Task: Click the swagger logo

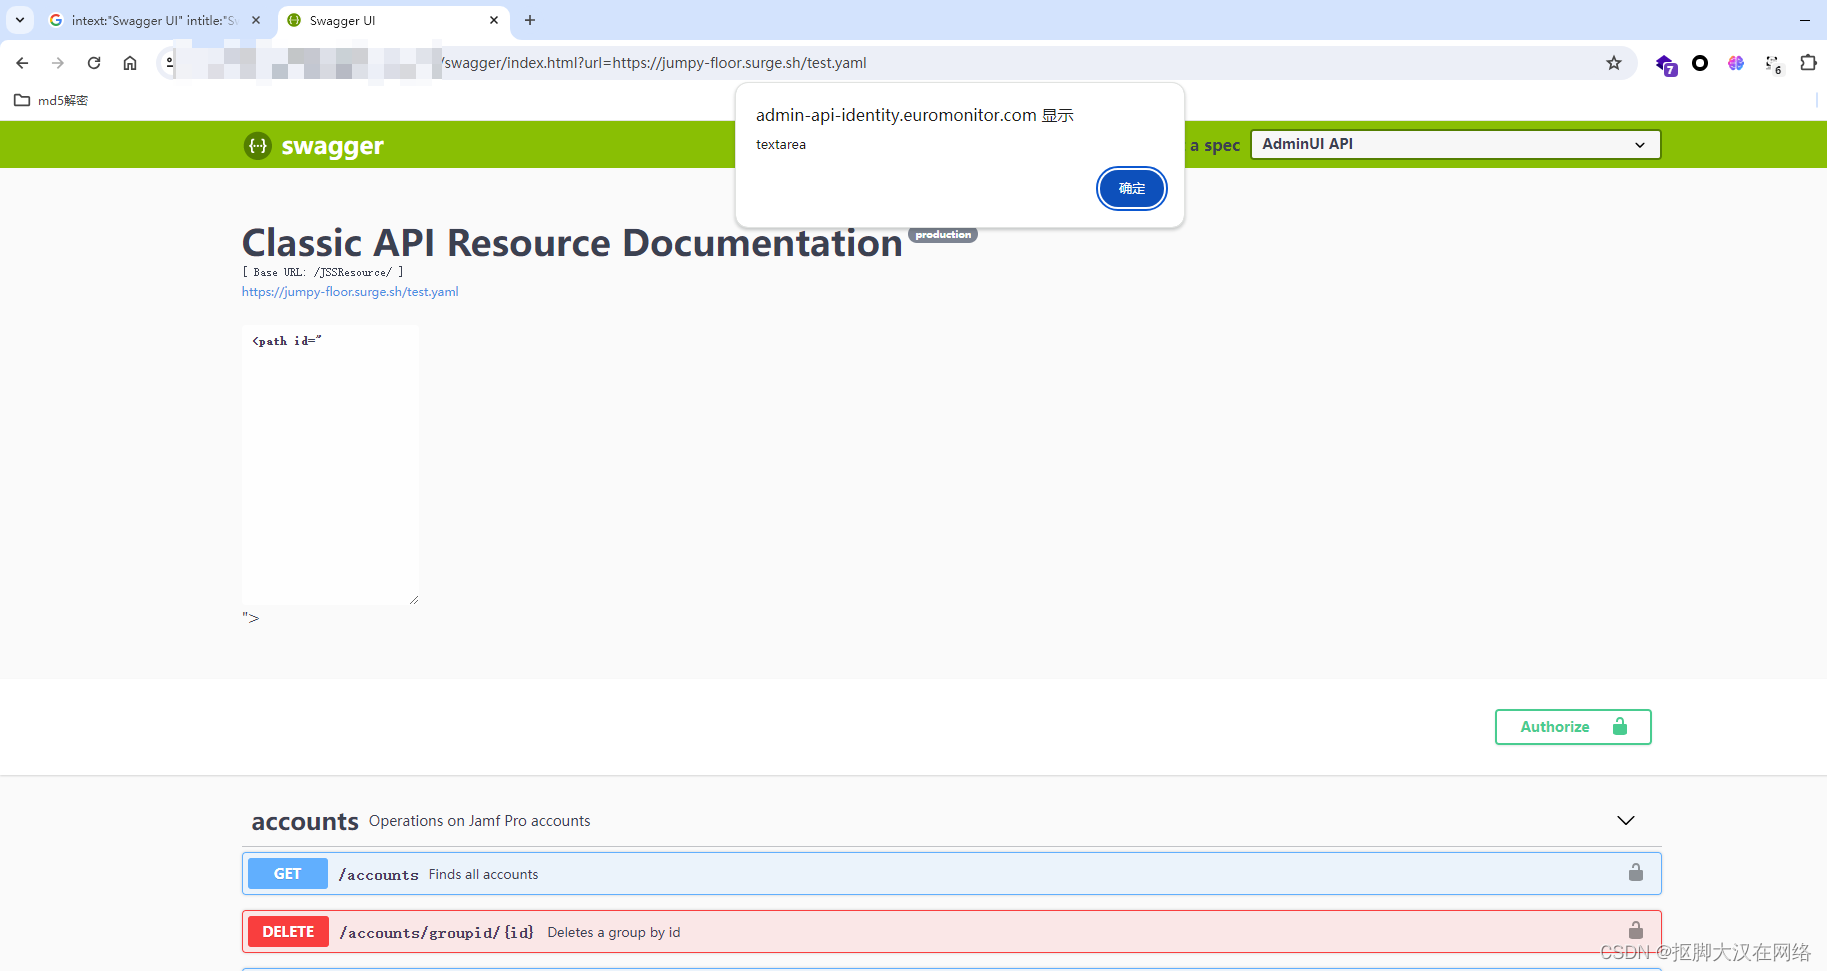Action: (314, 146)
